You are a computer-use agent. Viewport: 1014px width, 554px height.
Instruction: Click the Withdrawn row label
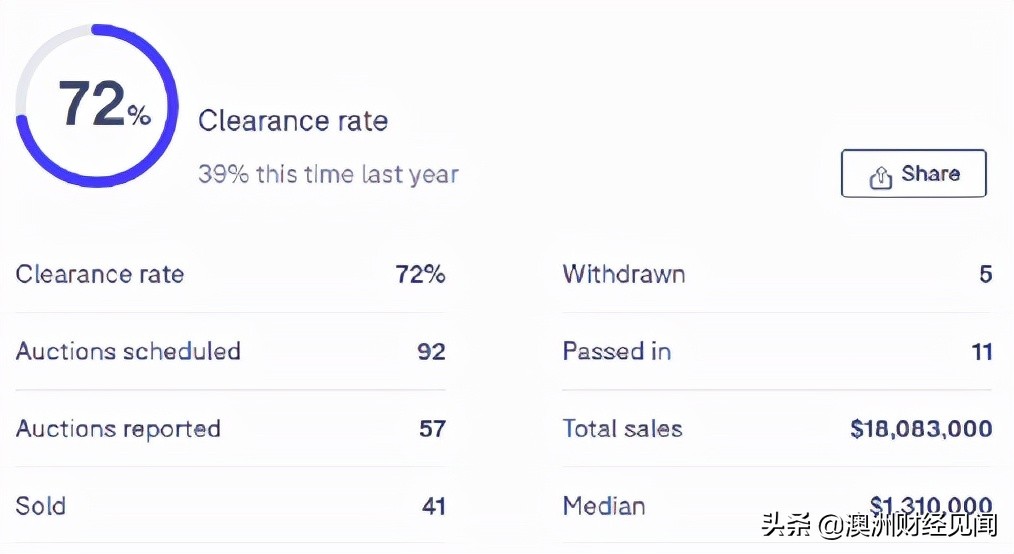click(x=624, y=274)
